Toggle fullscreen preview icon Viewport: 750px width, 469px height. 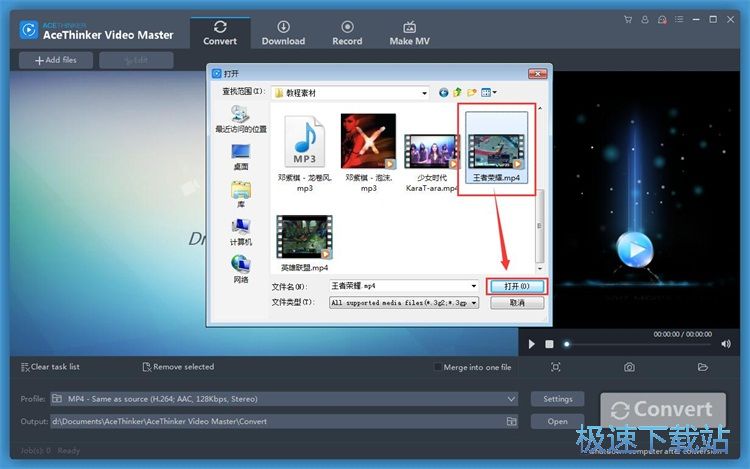(x=555, y=367)
